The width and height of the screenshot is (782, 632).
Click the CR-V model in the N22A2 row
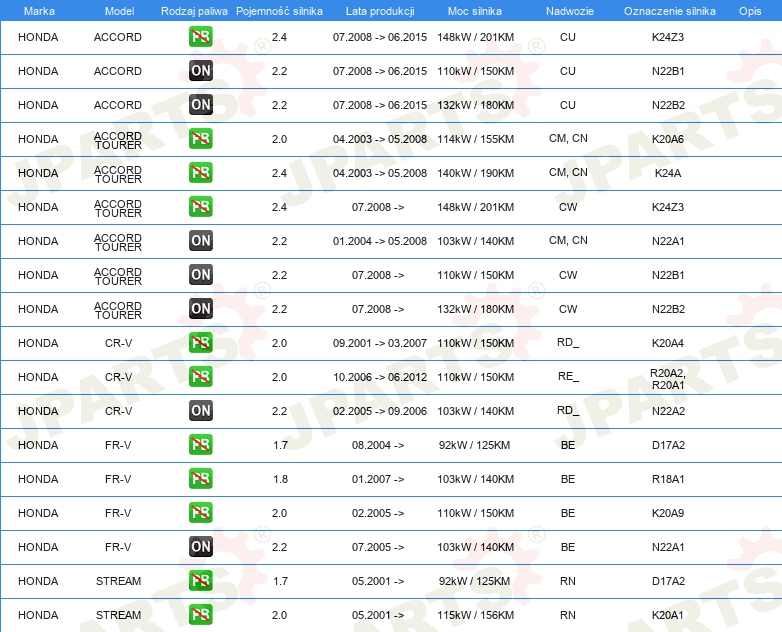118,411
